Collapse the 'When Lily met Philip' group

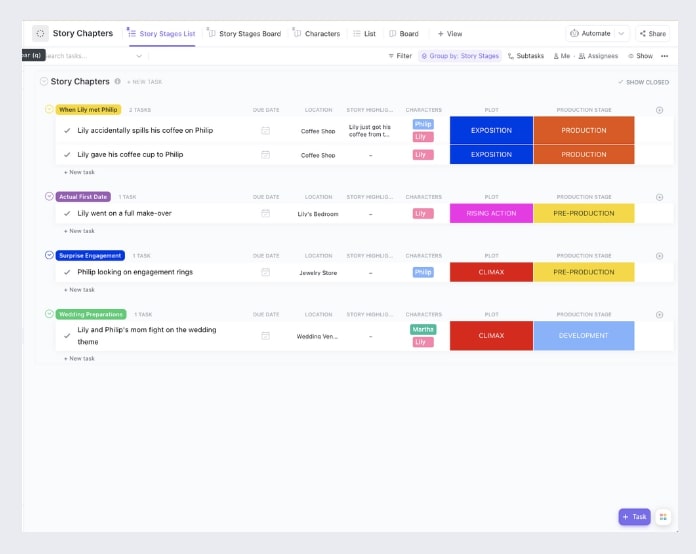pos(49,109)
